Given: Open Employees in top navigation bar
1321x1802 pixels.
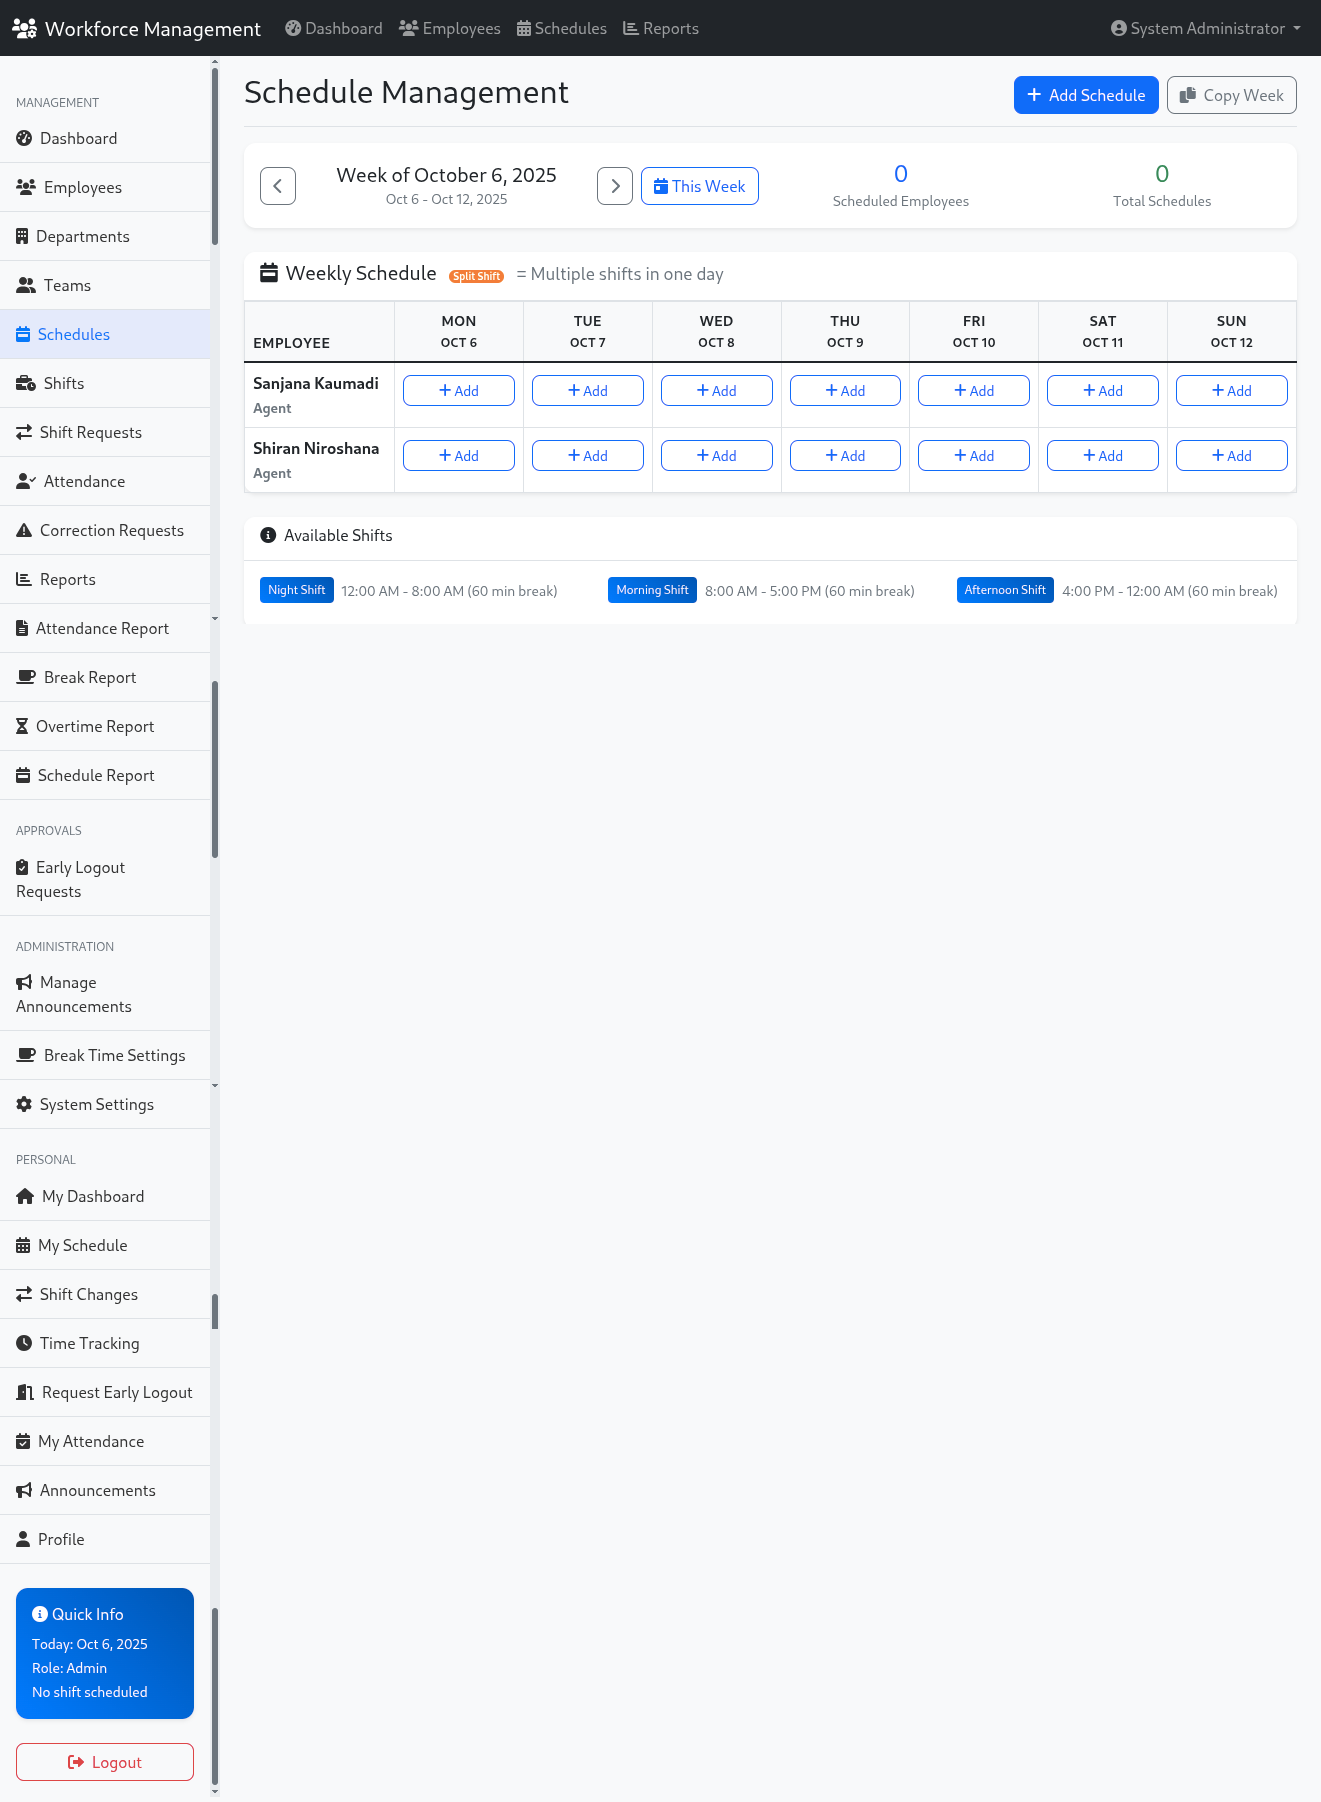Looking at the screenshot, I should click(x=450, y=28).
